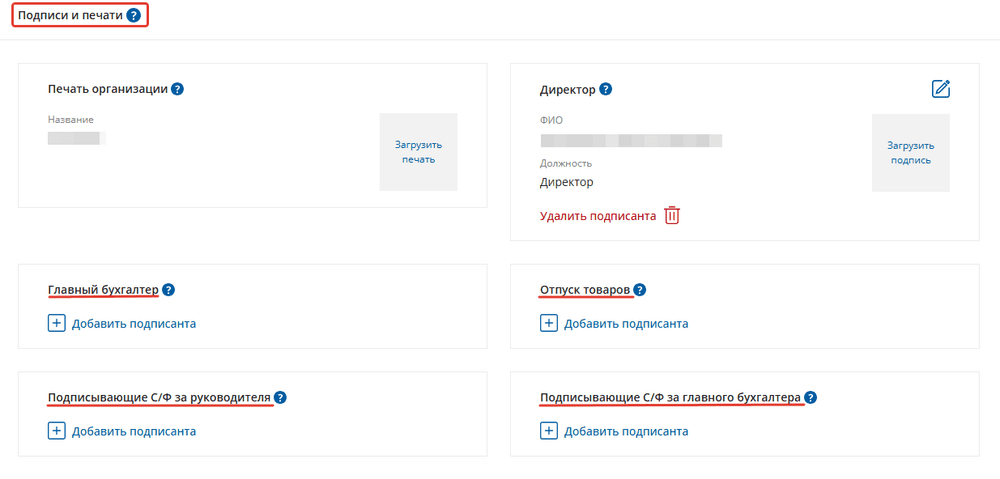Open help tooltip for Печать организации

click(x=177, y=89)
